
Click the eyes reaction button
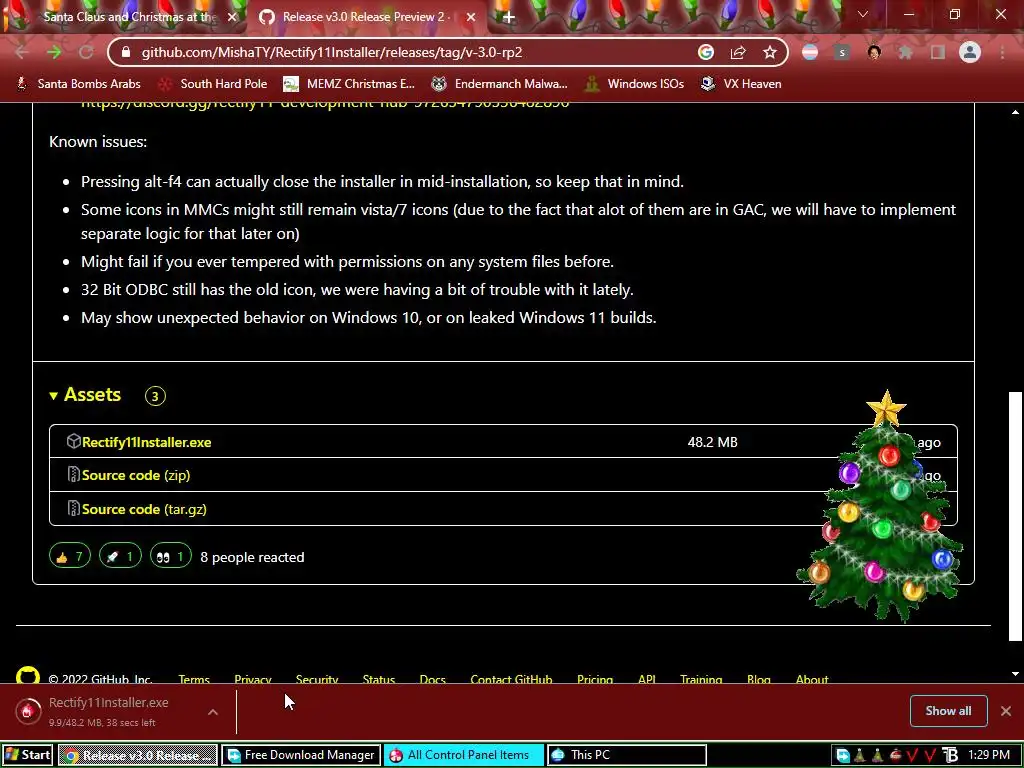coord(170,556)
